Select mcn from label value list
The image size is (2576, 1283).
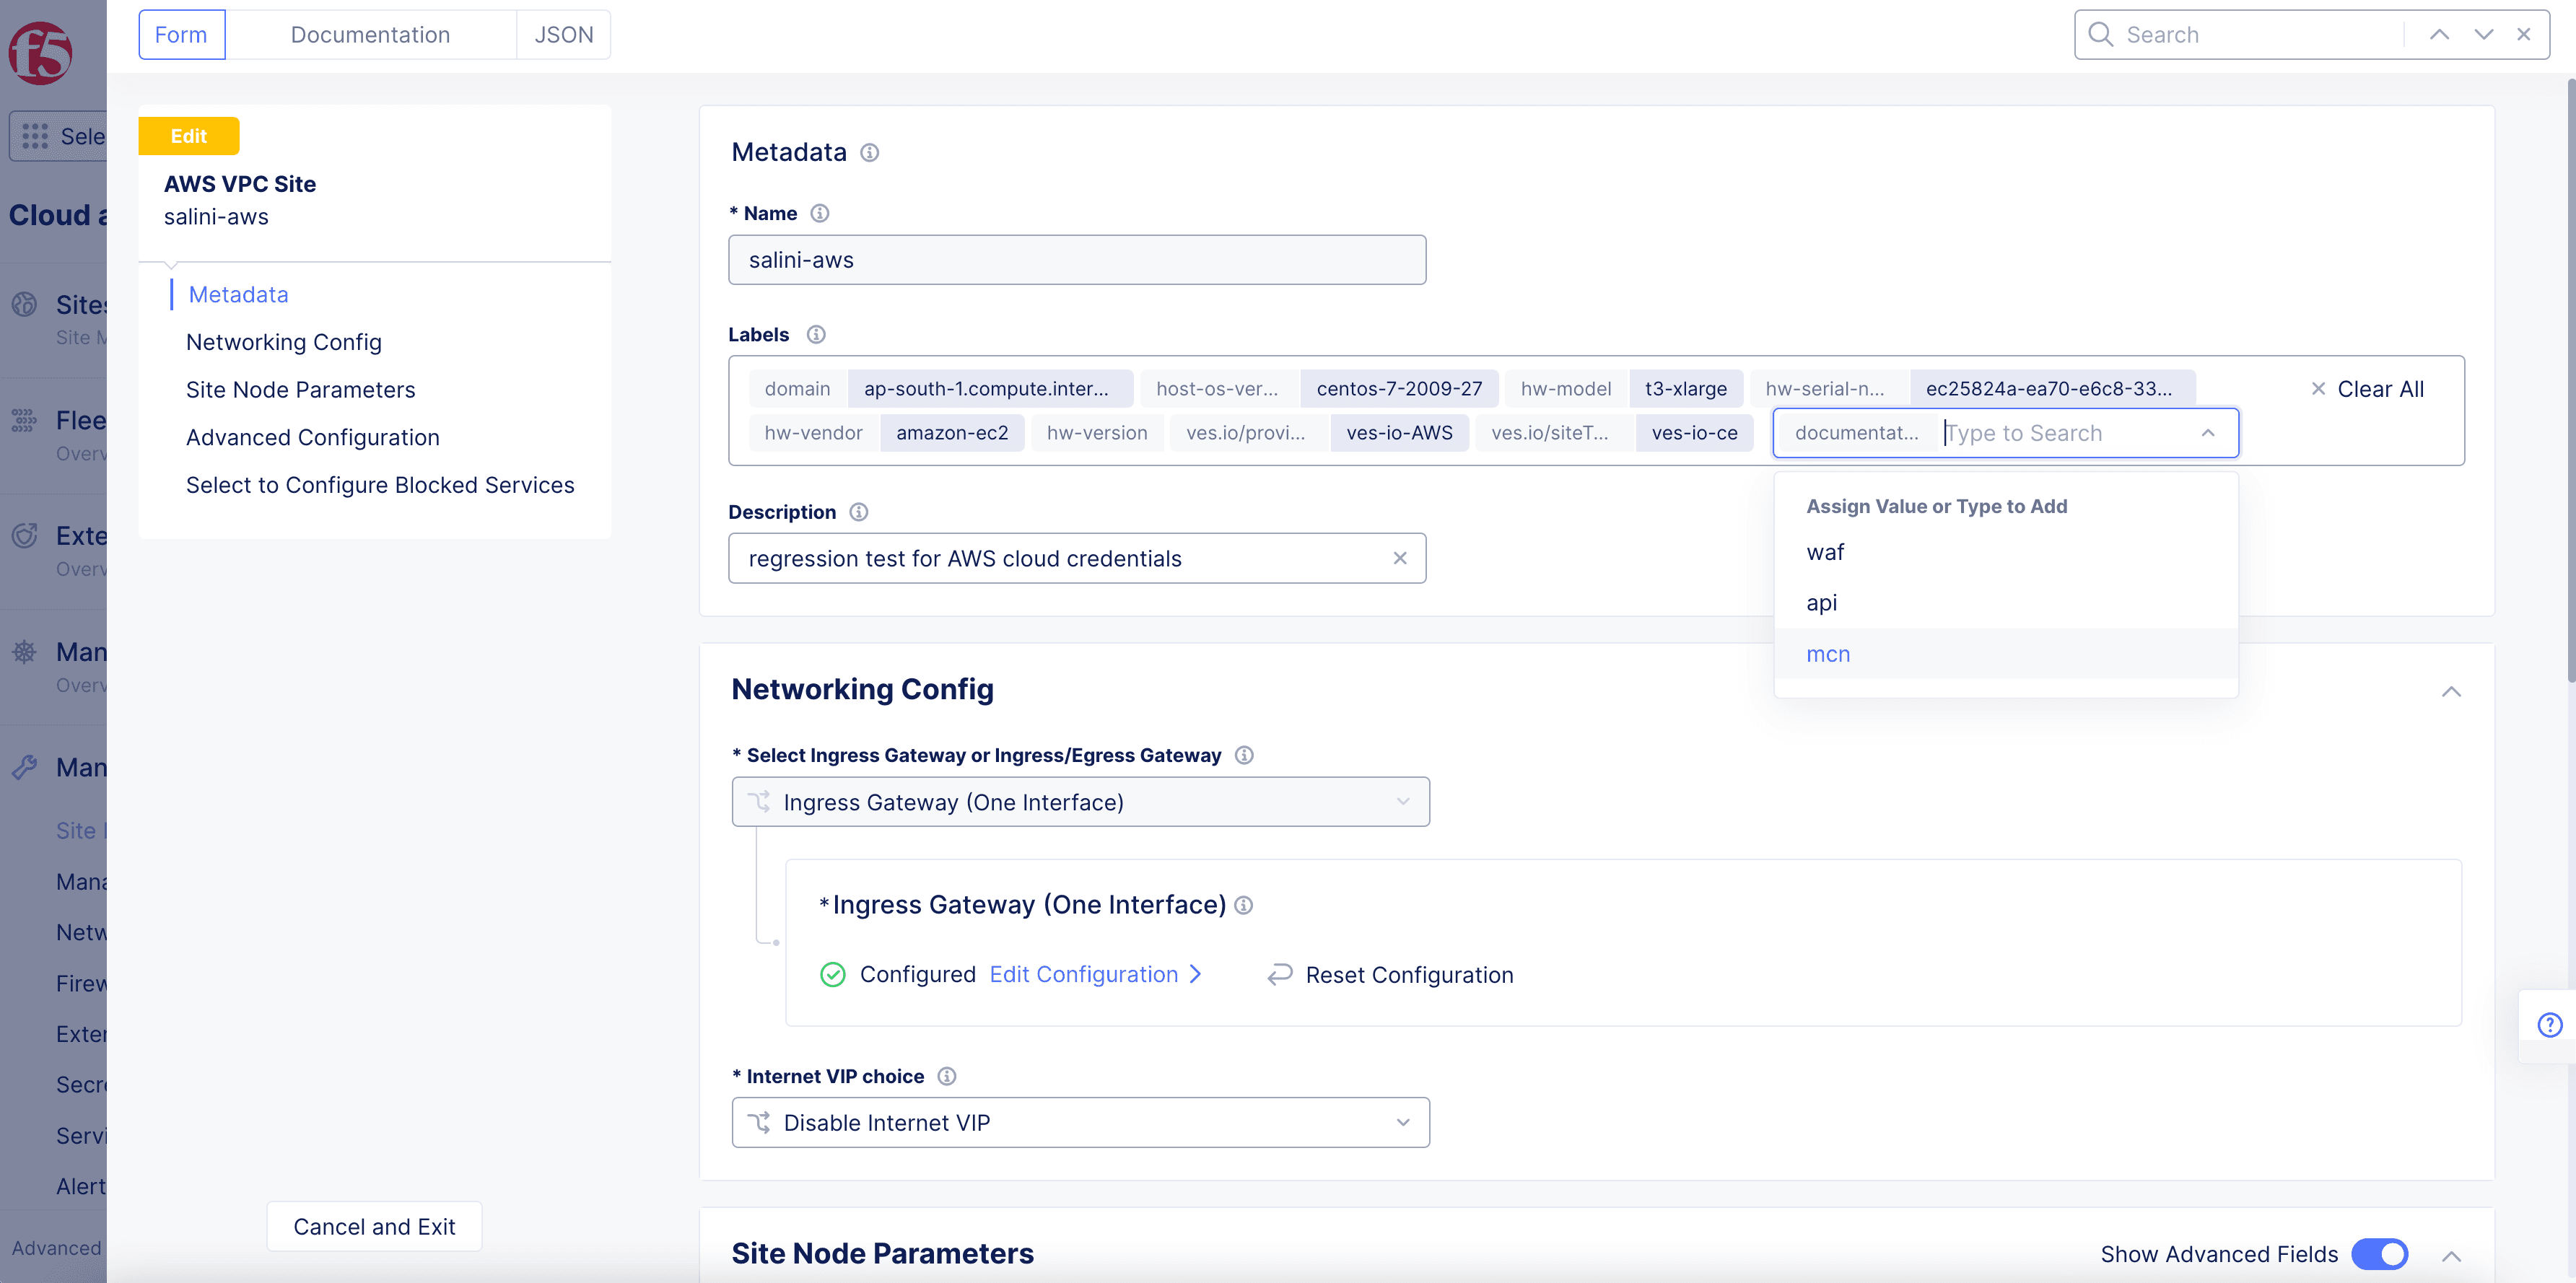tap(2005, 654)
